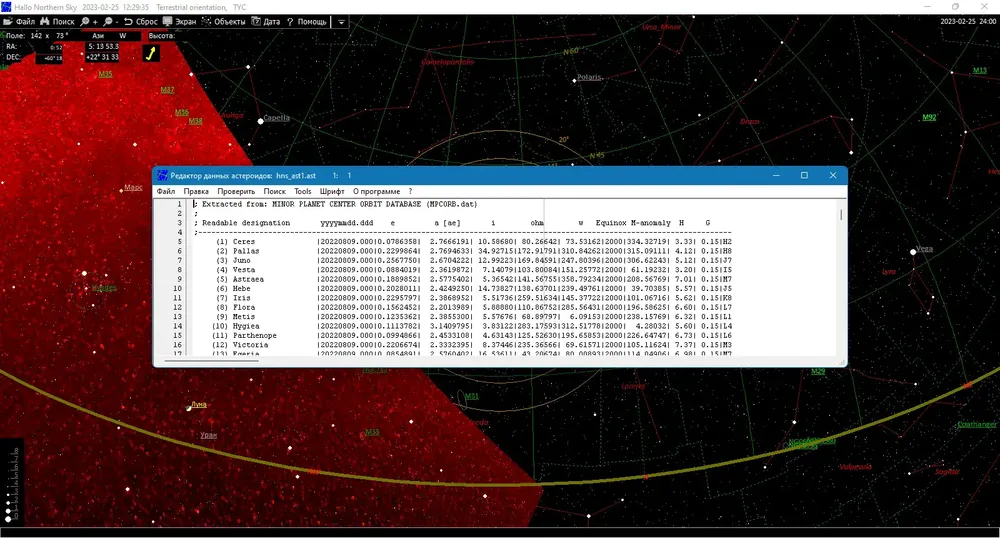Maximize the asteroid editor window
This screenshot has width=1000, height=538.
[x=804, y=175]
